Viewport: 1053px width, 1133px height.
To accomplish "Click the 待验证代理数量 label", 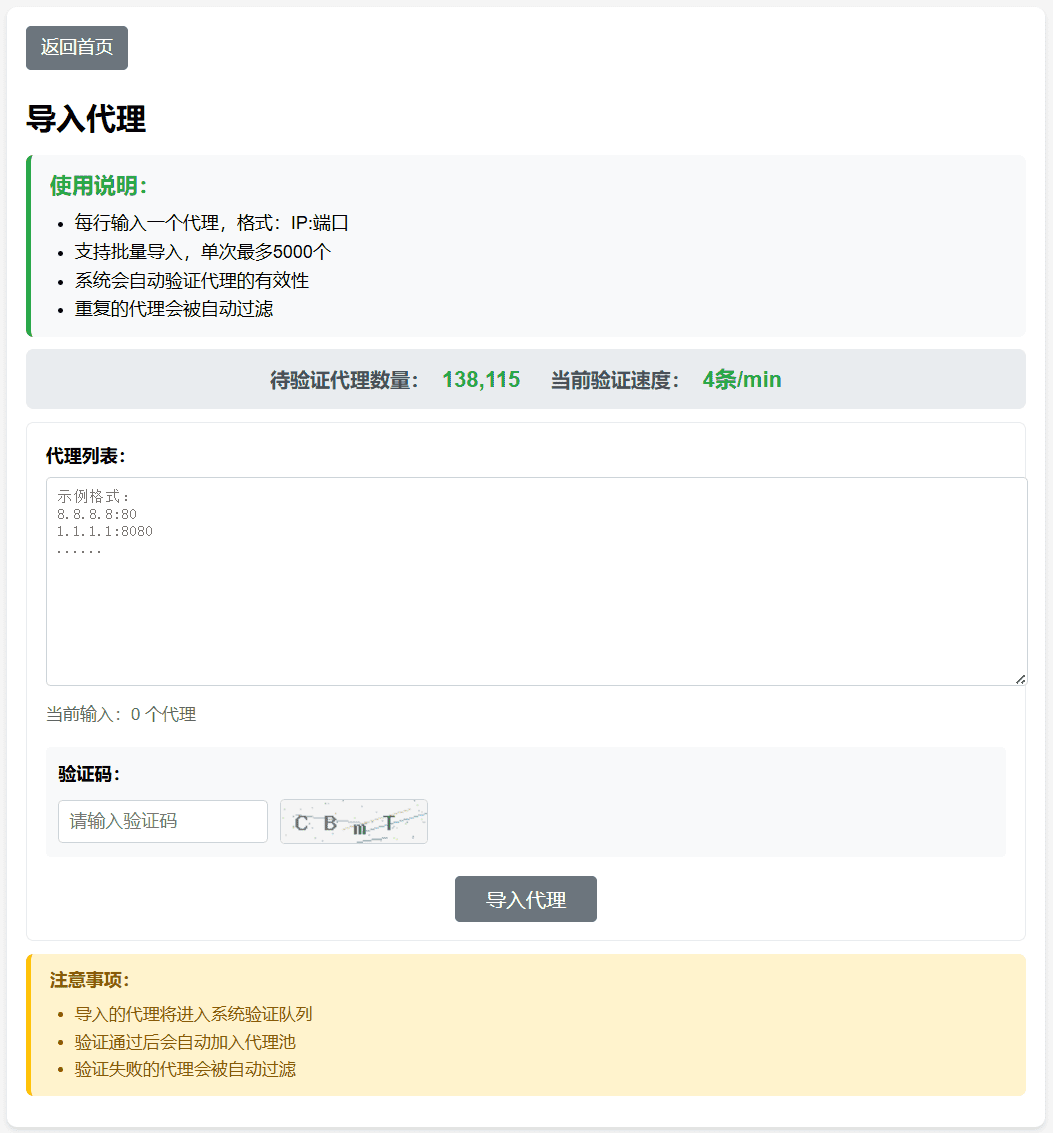I will click(345, 380).
